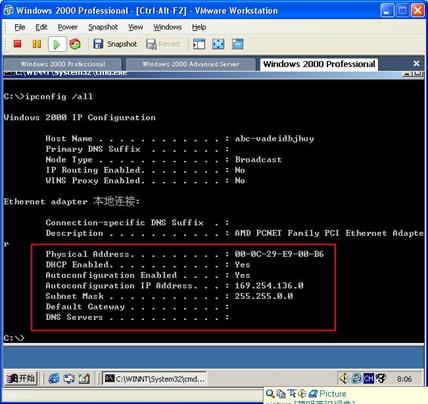Select the first Windows 2000 Professional tab
This screenshot has width=428, height=404.
63,64
